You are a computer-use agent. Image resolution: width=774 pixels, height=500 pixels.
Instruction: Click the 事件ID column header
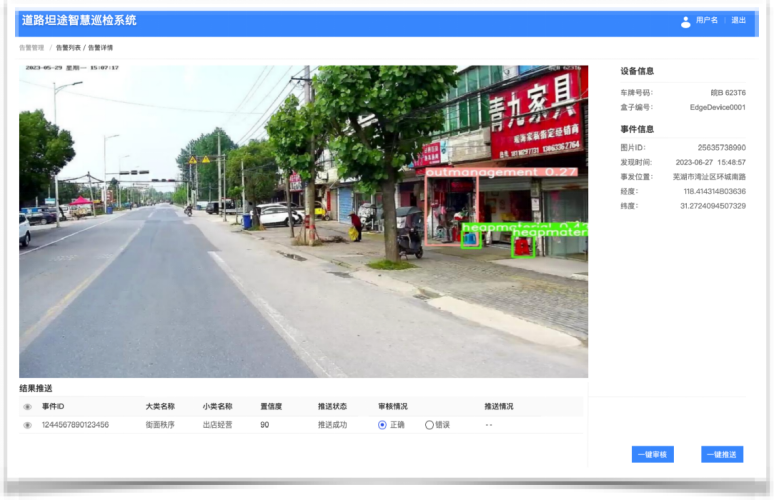53,407
